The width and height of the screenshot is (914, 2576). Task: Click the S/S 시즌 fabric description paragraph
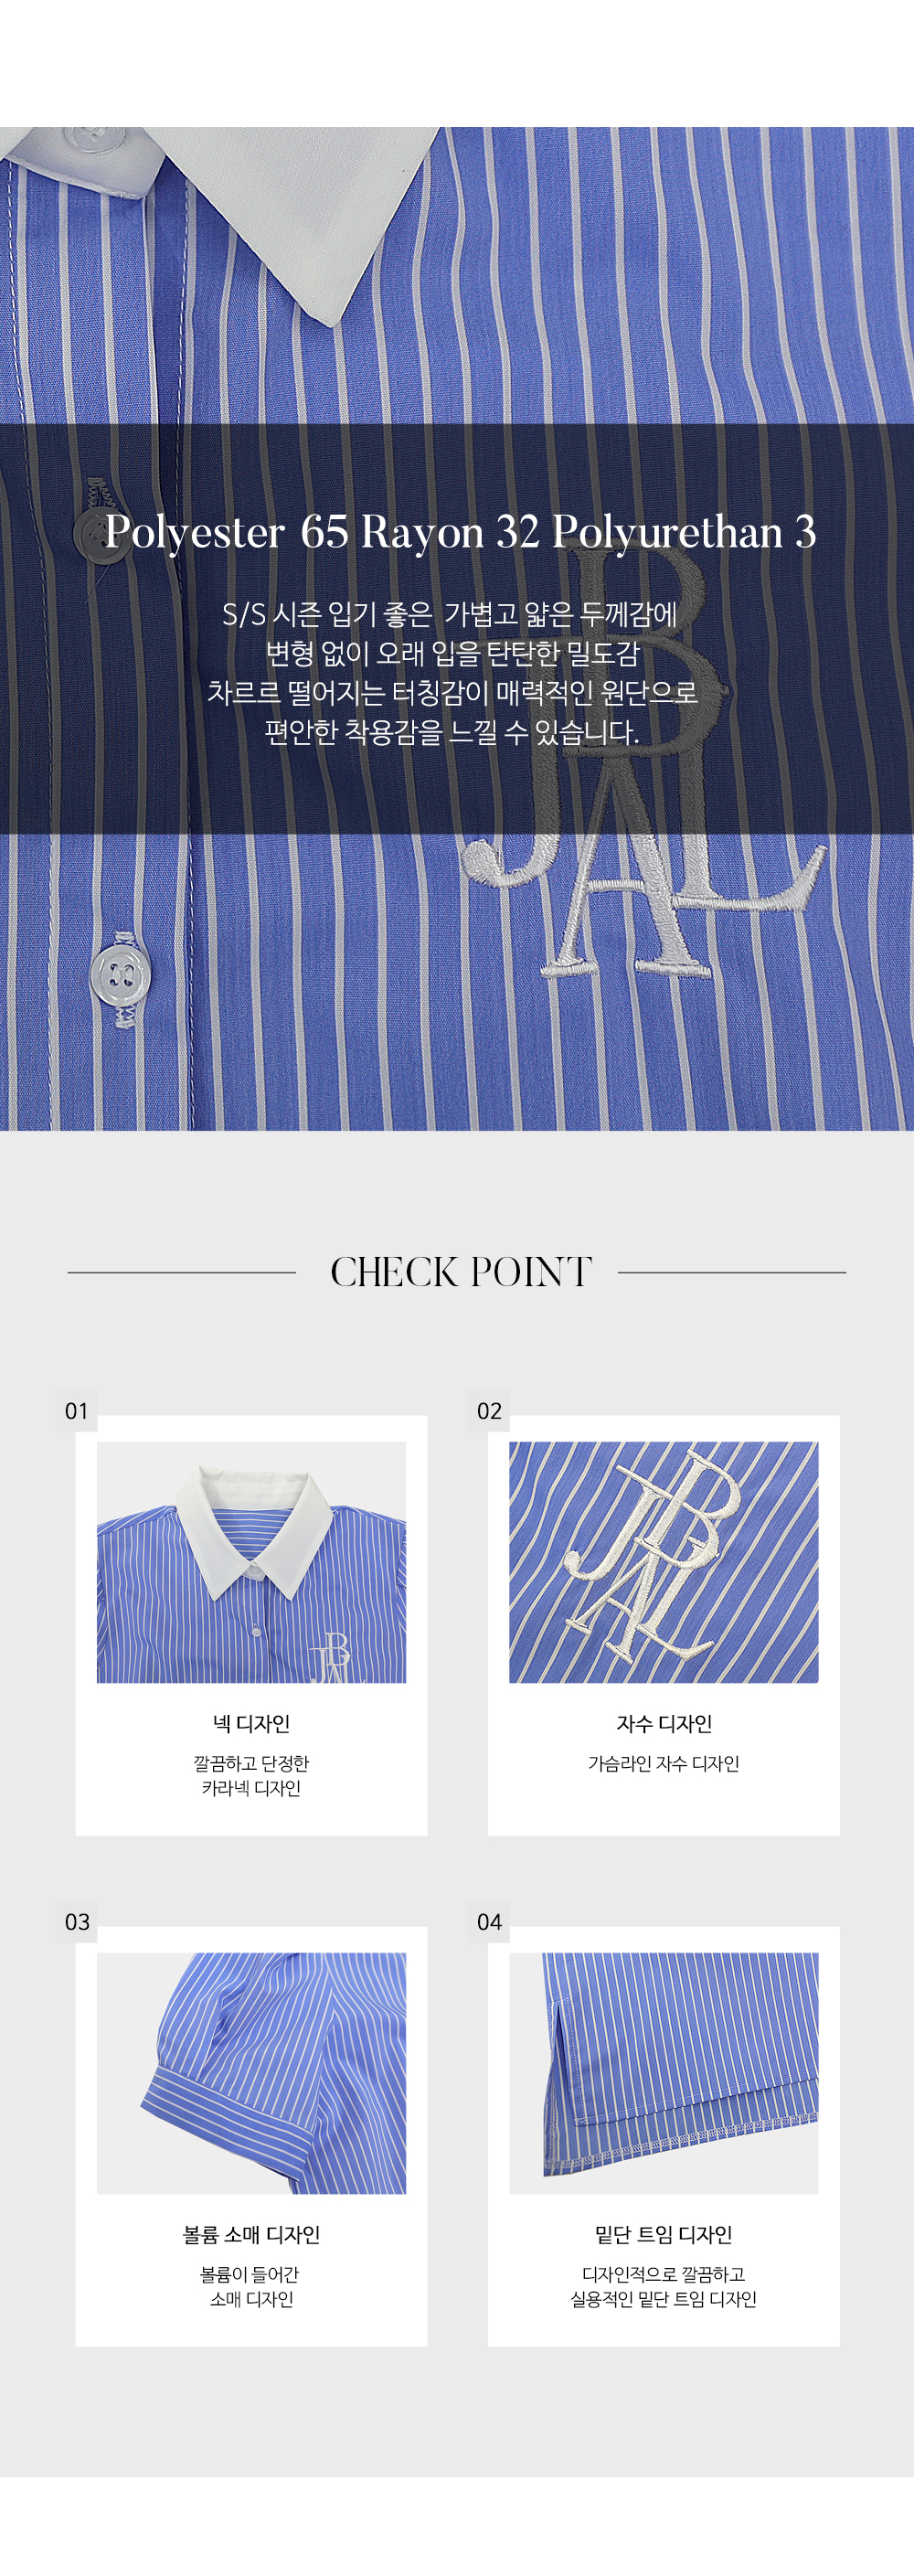[452, 673]
